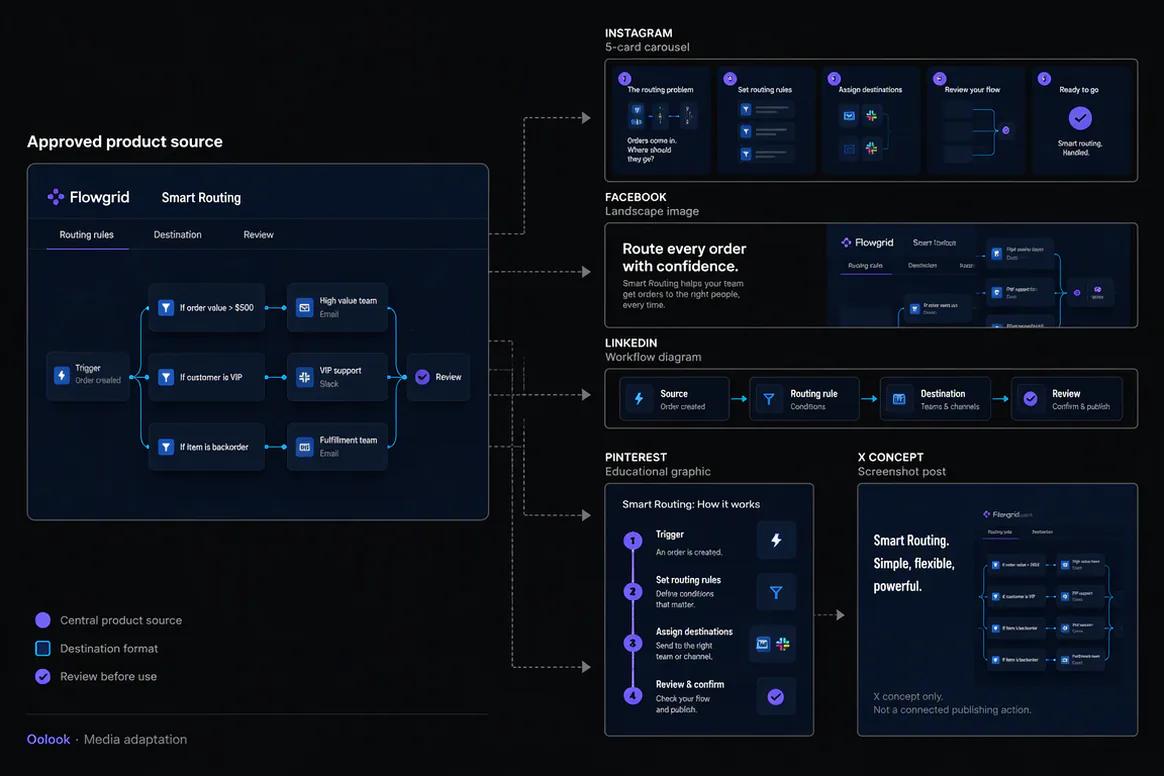Click the 'Approved product source' heading

click(x=125, y=141)
